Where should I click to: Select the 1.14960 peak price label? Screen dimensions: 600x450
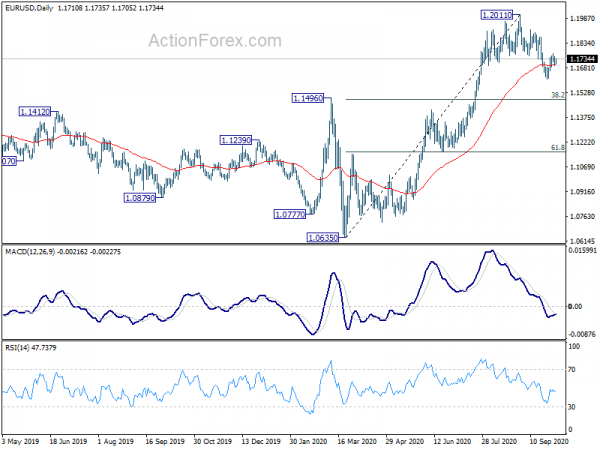pos(308,98)
